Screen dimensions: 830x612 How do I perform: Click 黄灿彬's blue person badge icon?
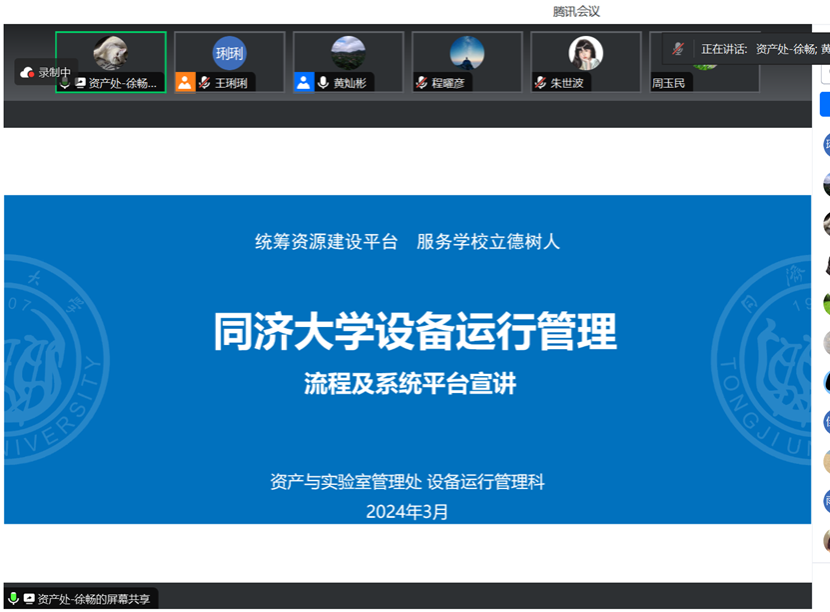coord(304,83)
